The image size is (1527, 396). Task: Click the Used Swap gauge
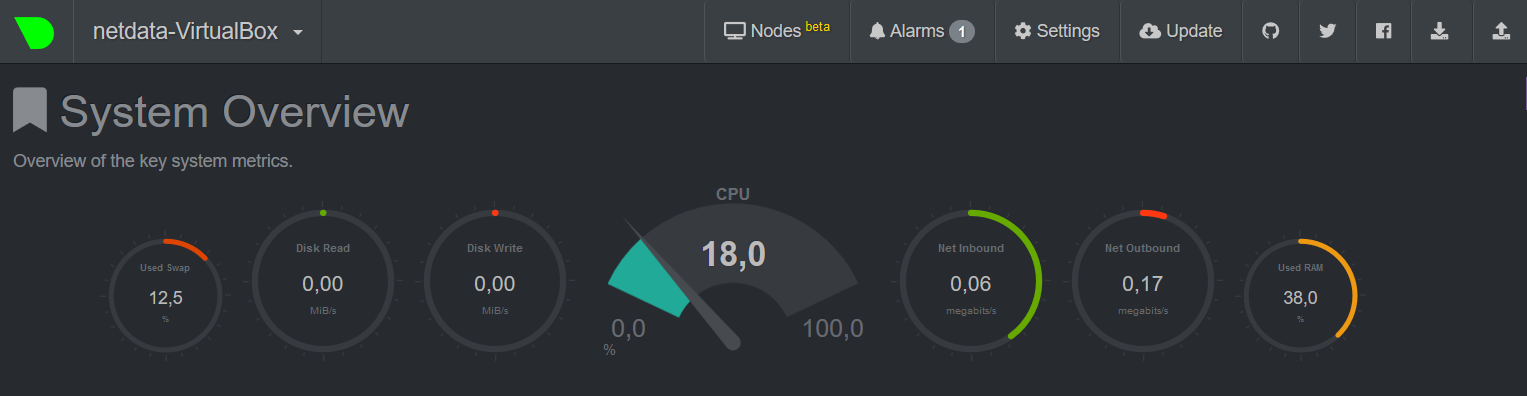point(166,298)
